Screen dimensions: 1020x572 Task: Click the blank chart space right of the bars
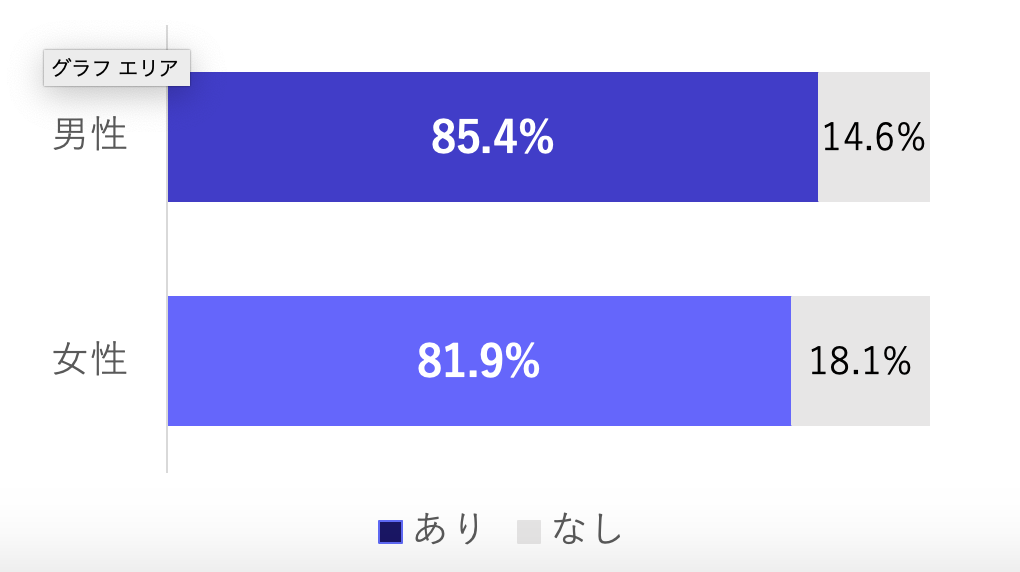pos(974,249)
